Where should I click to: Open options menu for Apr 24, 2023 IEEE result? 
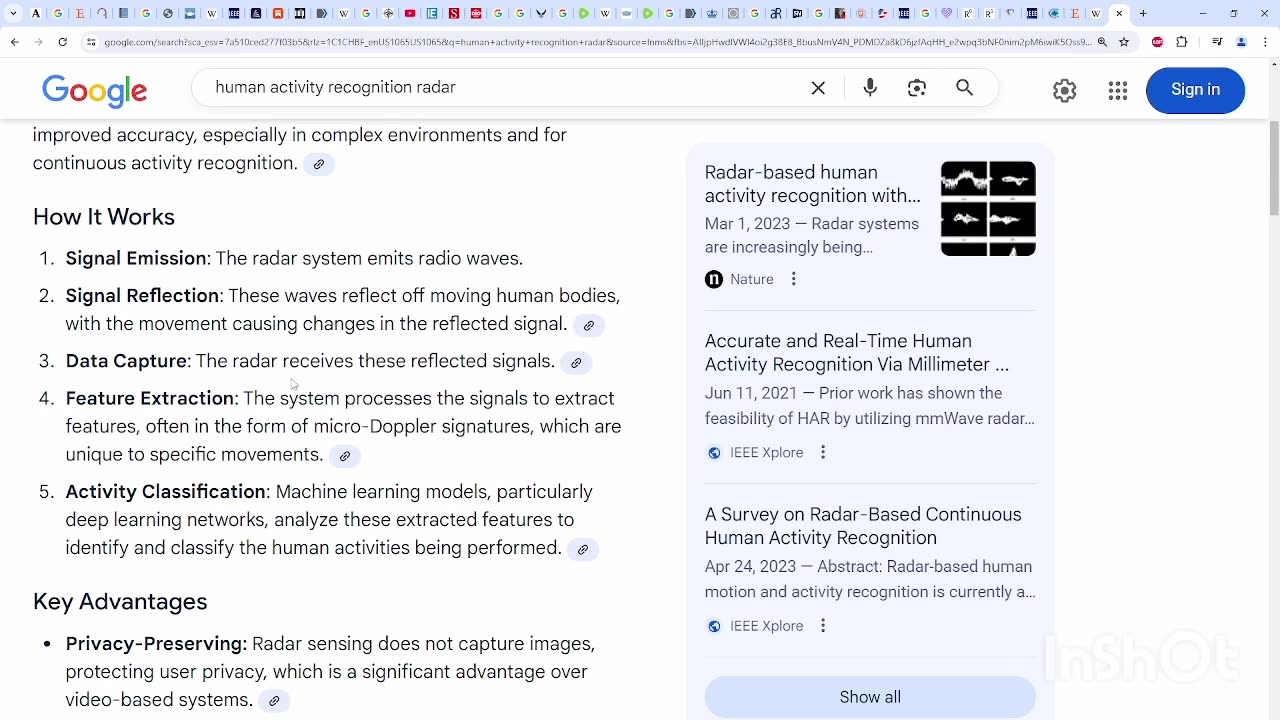tap(823, 626)
